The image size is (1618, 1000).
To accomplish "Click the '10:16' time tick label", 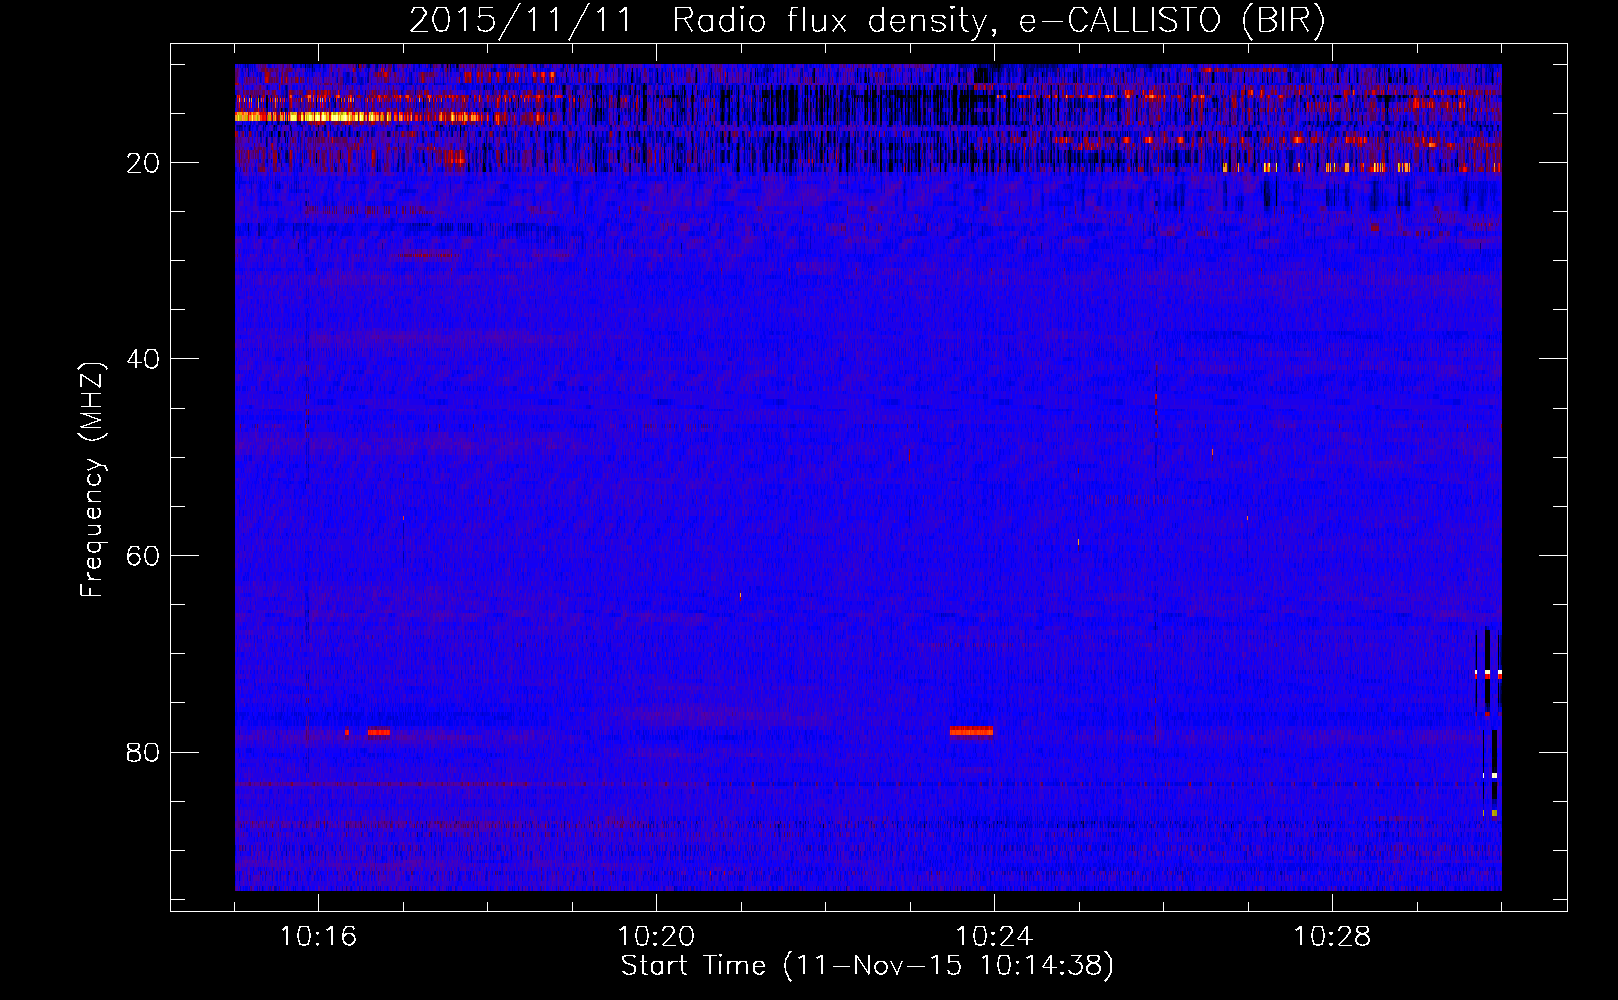I will tap(318, 937).
